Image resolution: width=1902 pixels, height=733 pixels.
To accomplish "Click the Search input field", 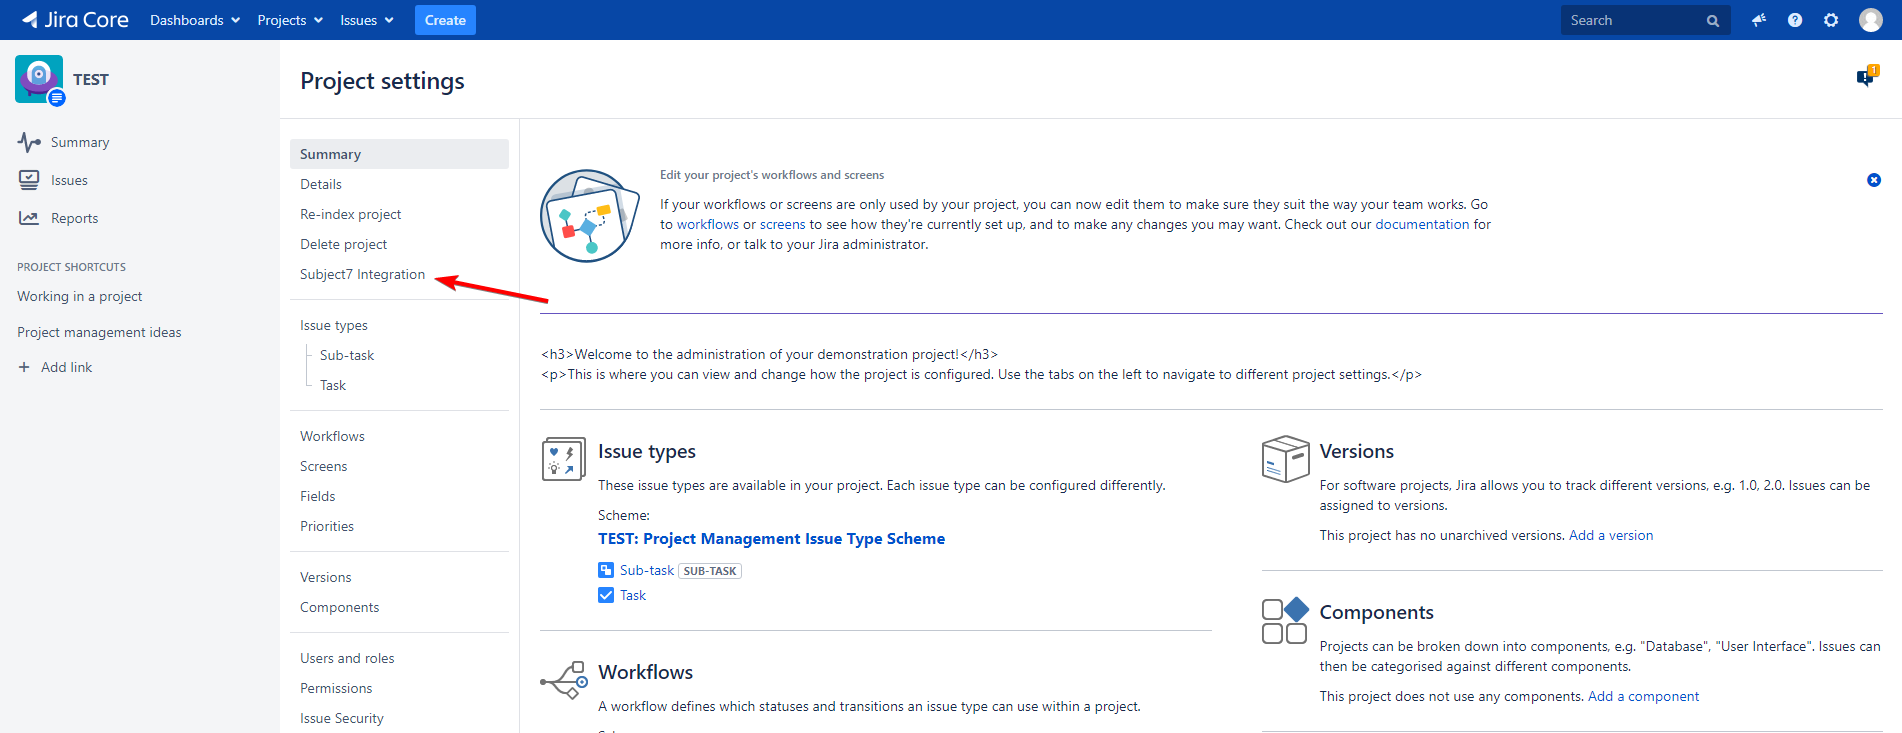I will [x=1635, y=20].
